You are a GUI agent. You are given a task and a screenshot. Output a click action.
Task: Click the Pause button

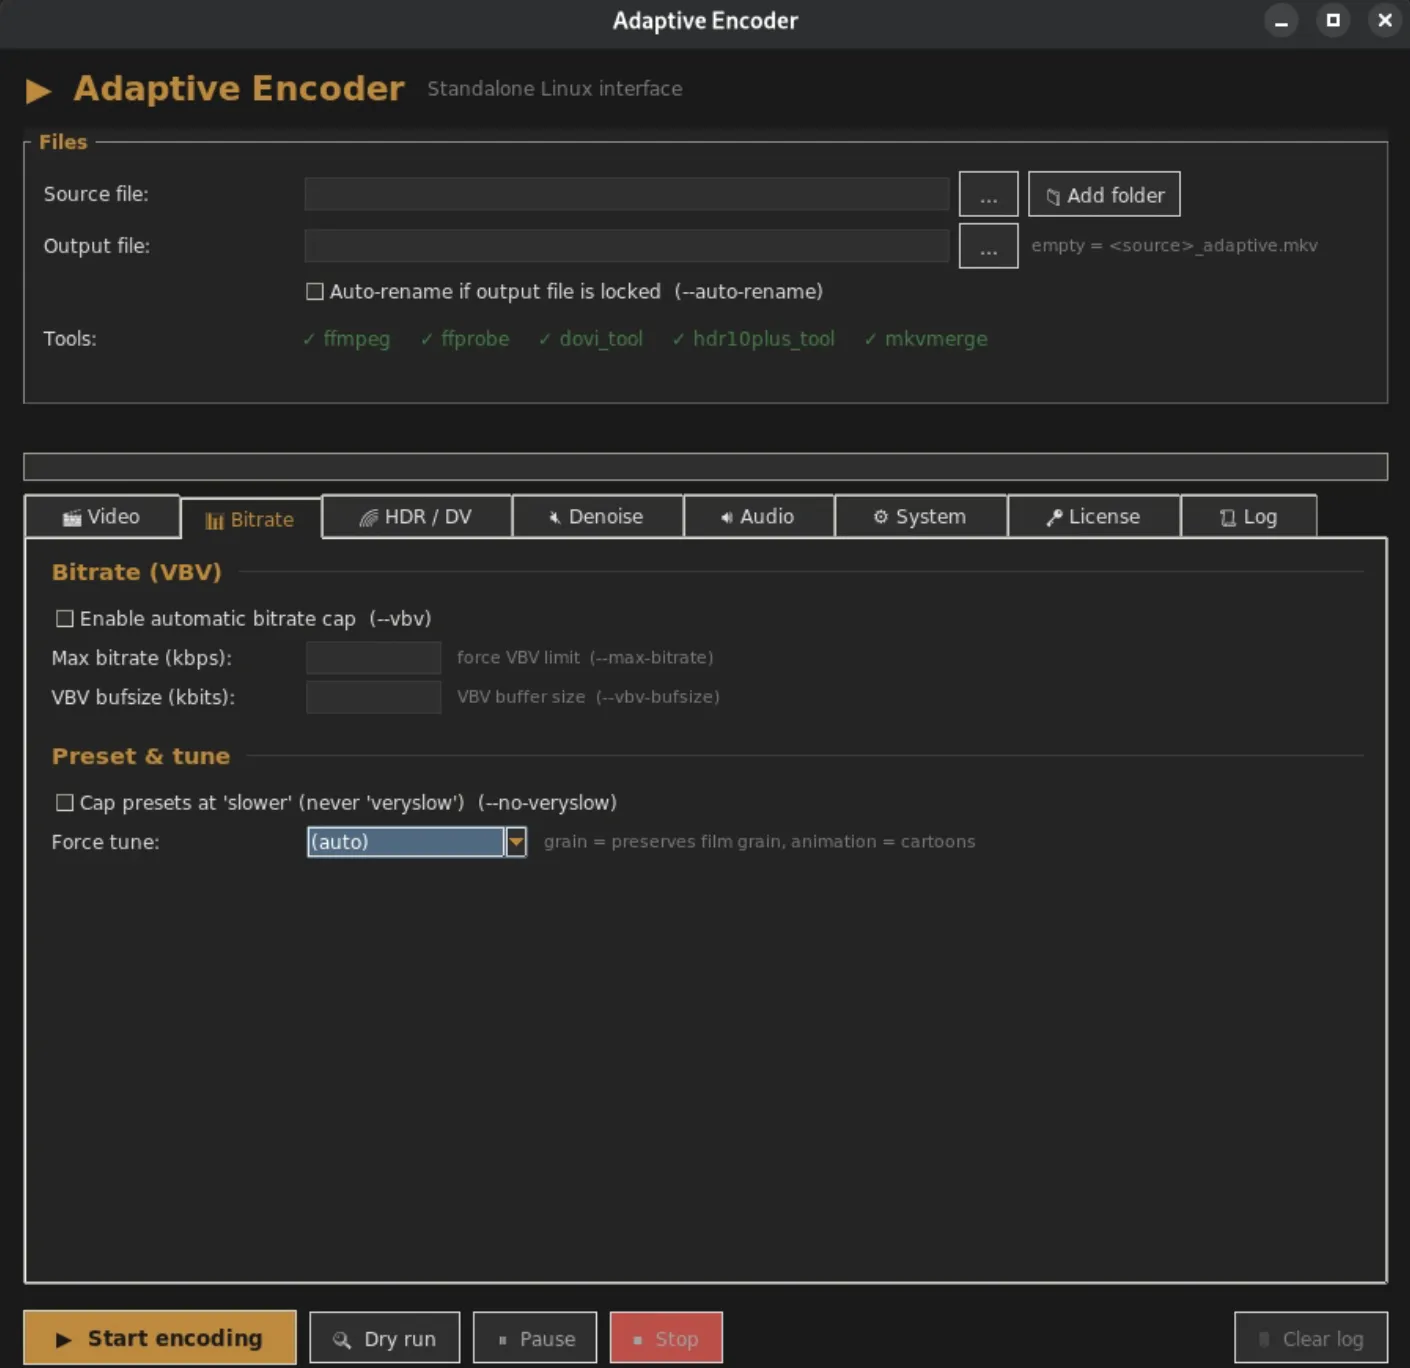pyautogui.click(x=535, y=1338)
